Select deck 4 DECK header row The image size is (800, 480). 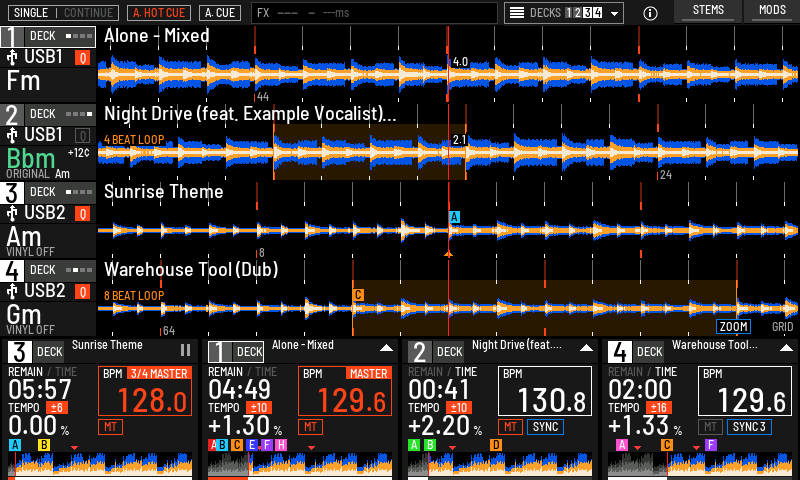coord(48,270)
